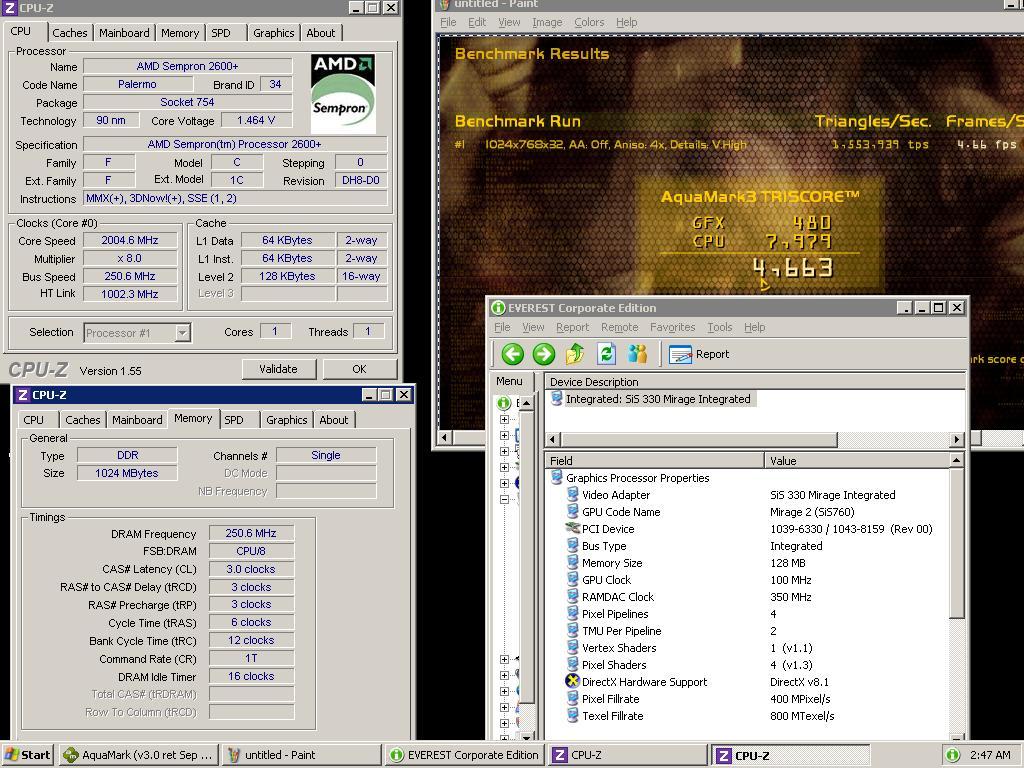The image size is (1024, 768).
Task: Click the Report button in EVEREST toolbar
Action: click(x=699, y=354)
